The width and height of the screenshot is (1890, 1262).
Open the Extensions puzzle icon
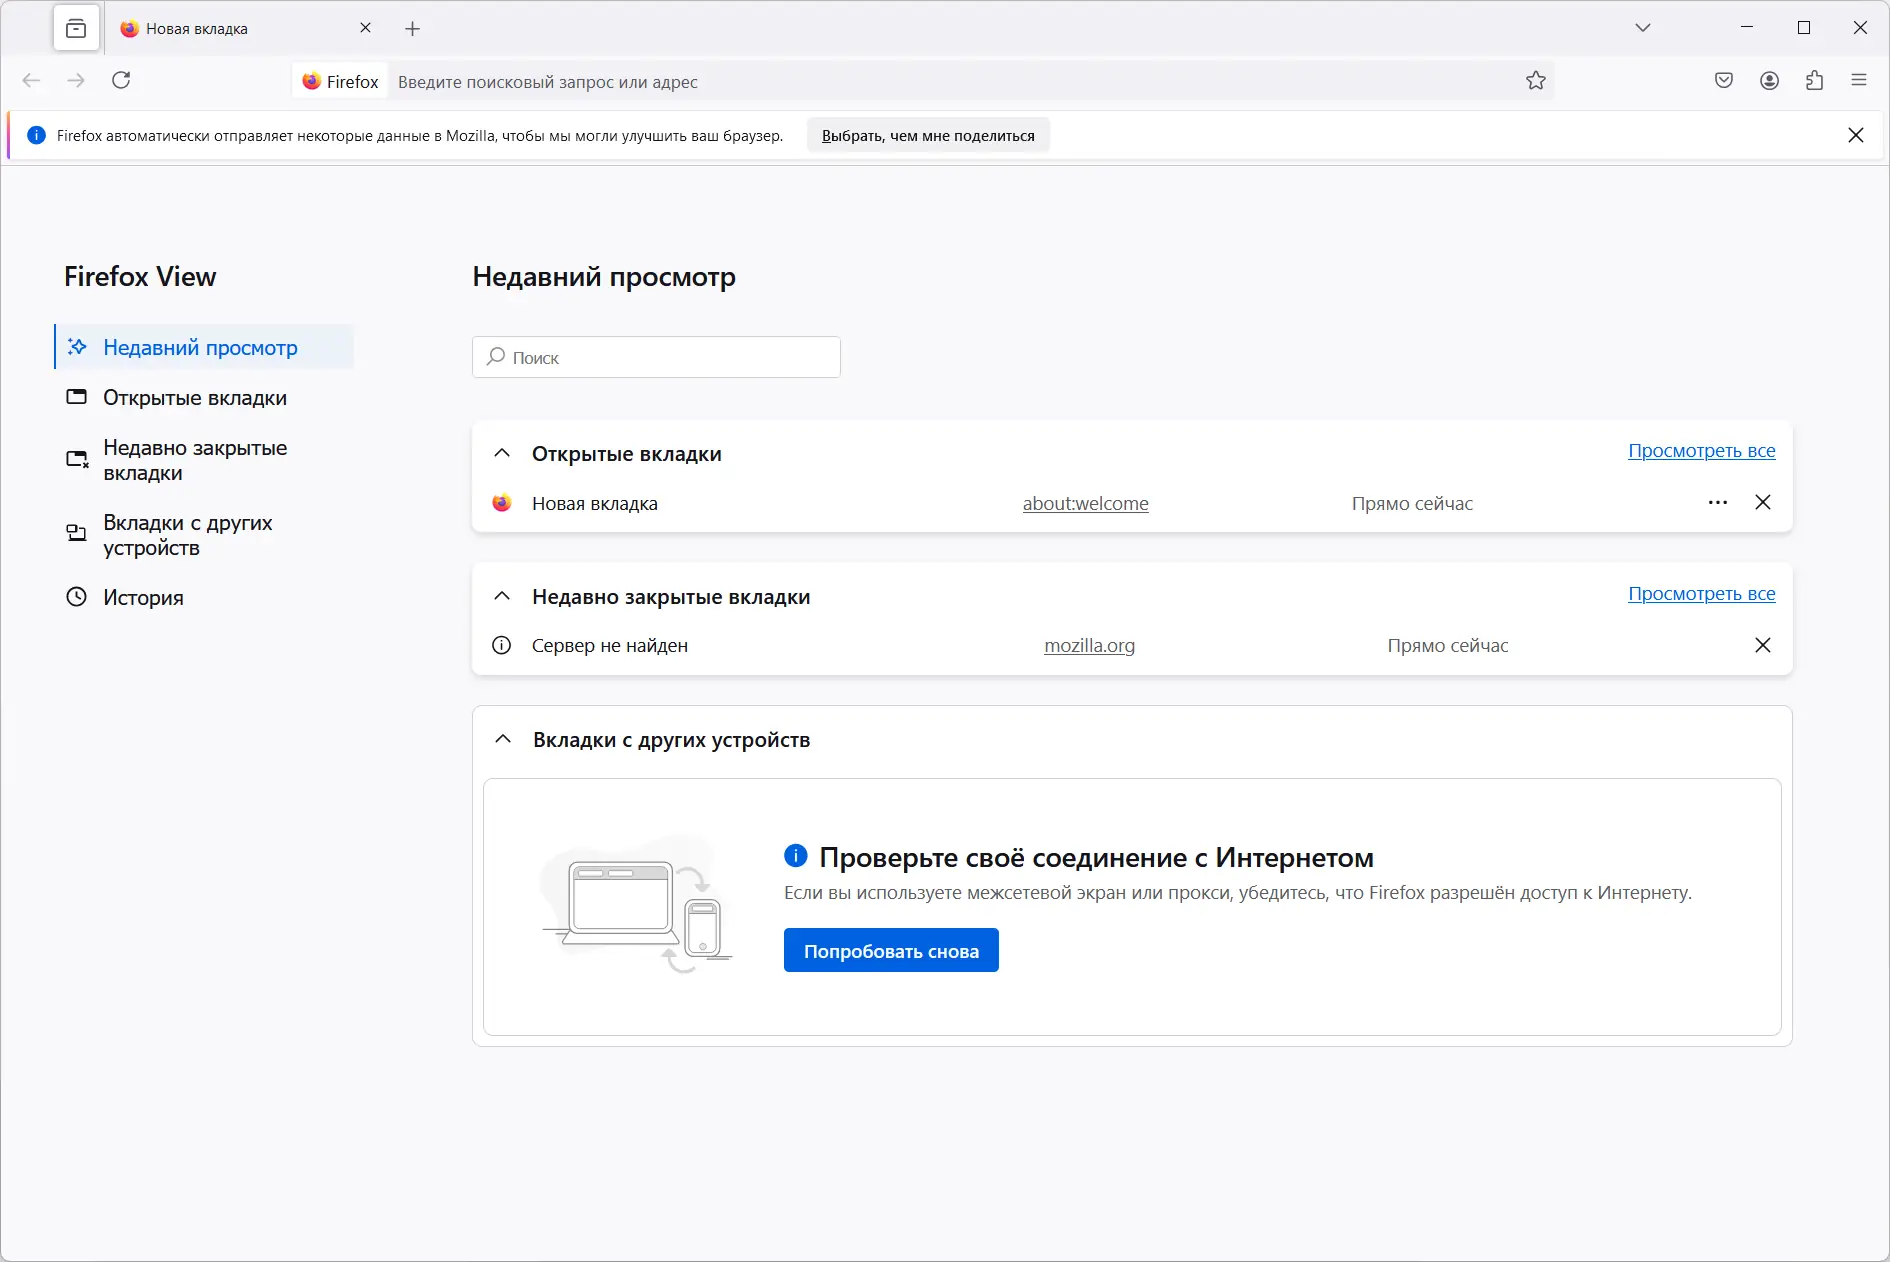(1814, 81)
